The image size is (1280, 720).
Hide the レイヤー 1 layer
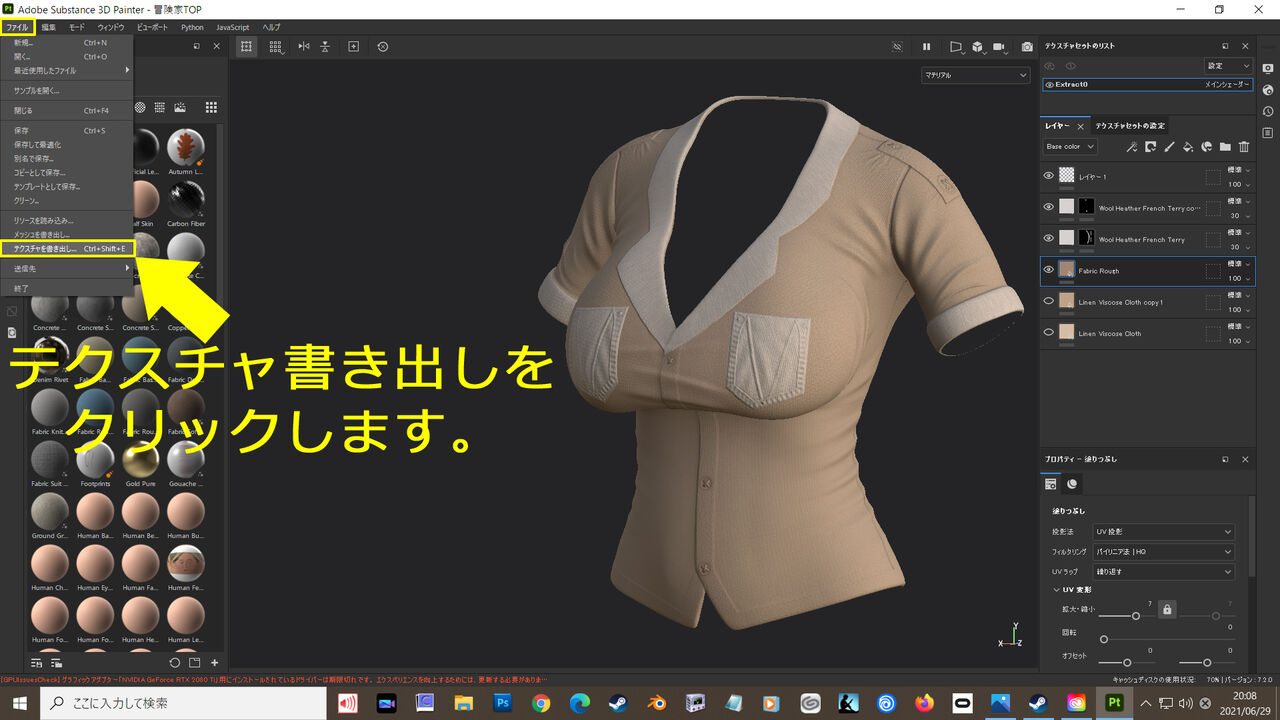(1048, 176)
